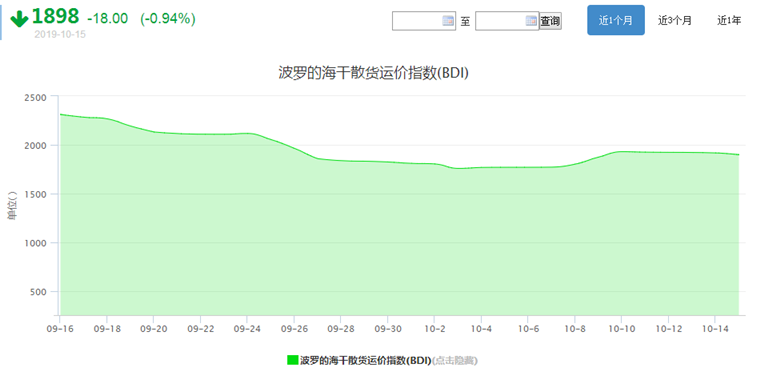Open calendar picker for end date
The image size is (760, 371).
click(x=531, y=21)
